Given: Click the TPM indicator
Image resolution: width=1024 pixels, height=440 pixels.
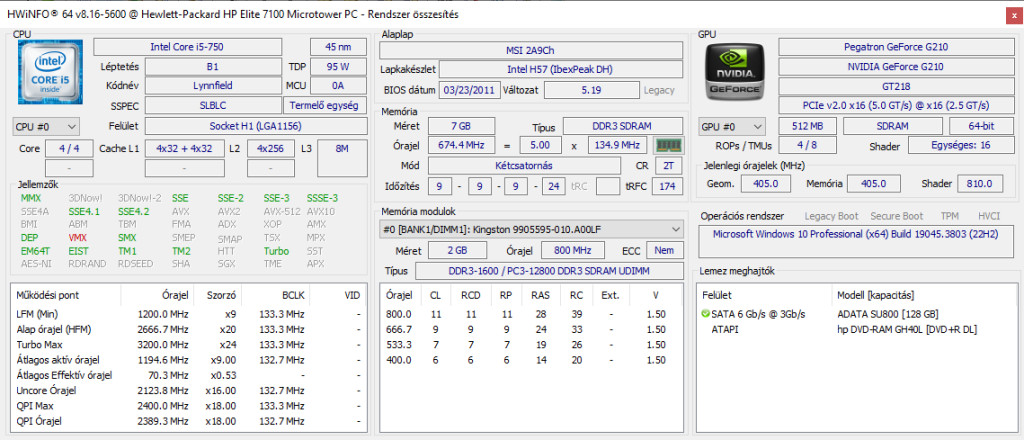Looking at the screenshot, I should (950, 216).
